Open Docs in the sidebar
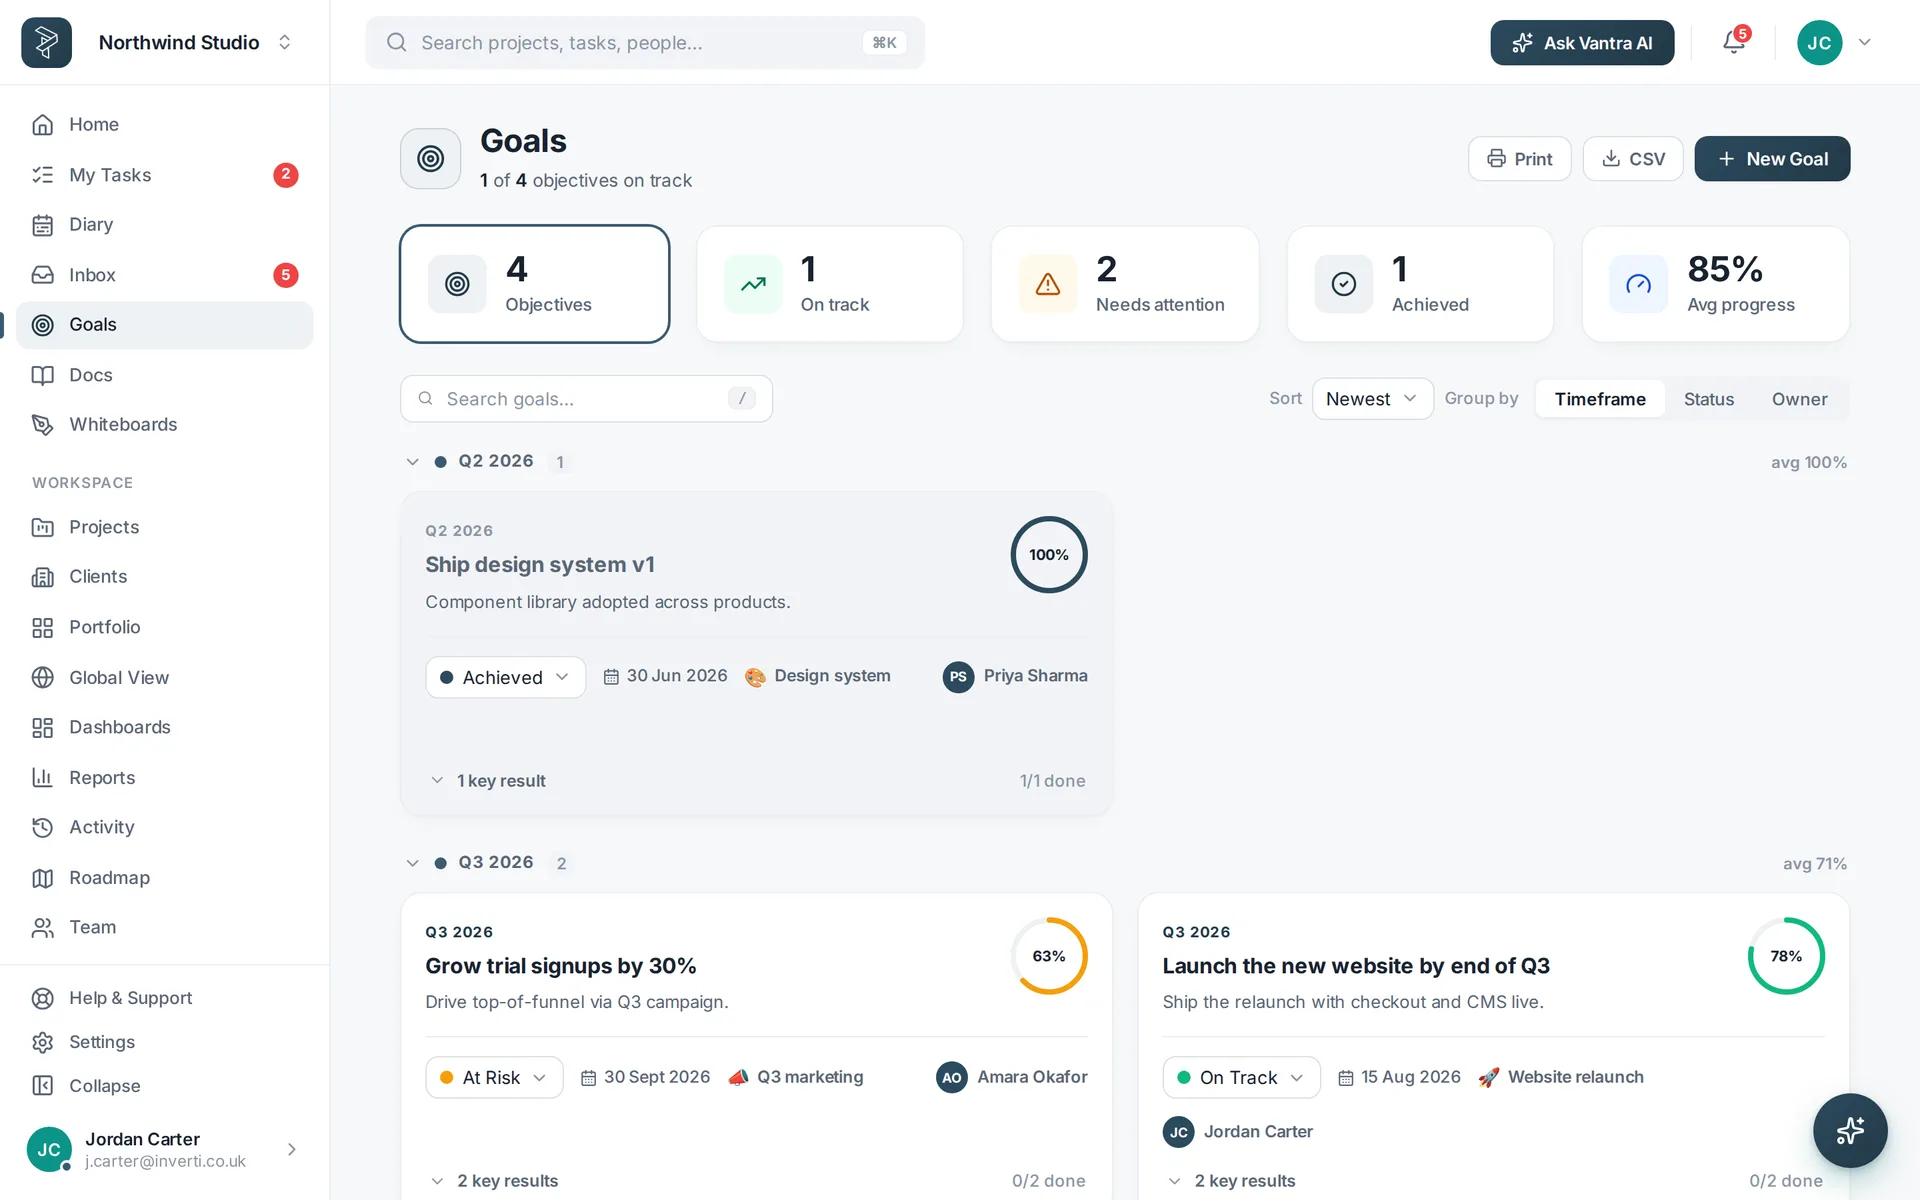Viewport: 1920px width, 1200px height. (x=165, y=375)
